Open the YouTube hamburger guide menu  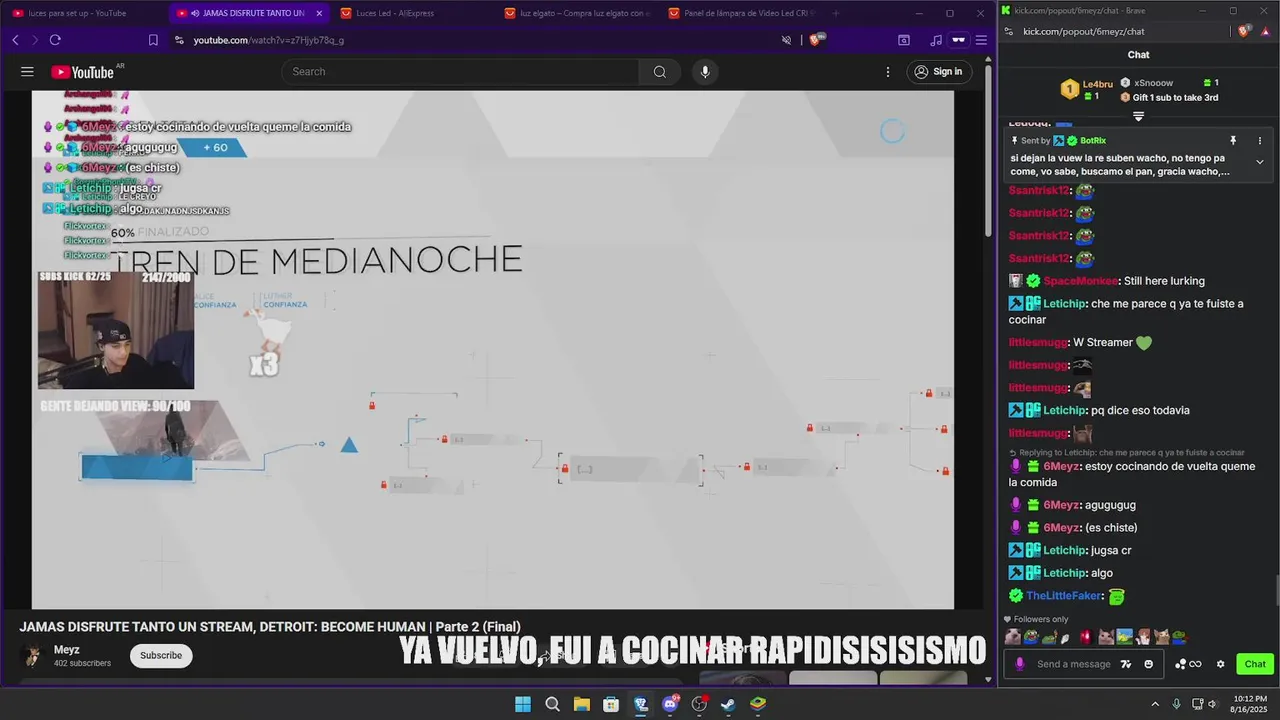click(27, 72)
